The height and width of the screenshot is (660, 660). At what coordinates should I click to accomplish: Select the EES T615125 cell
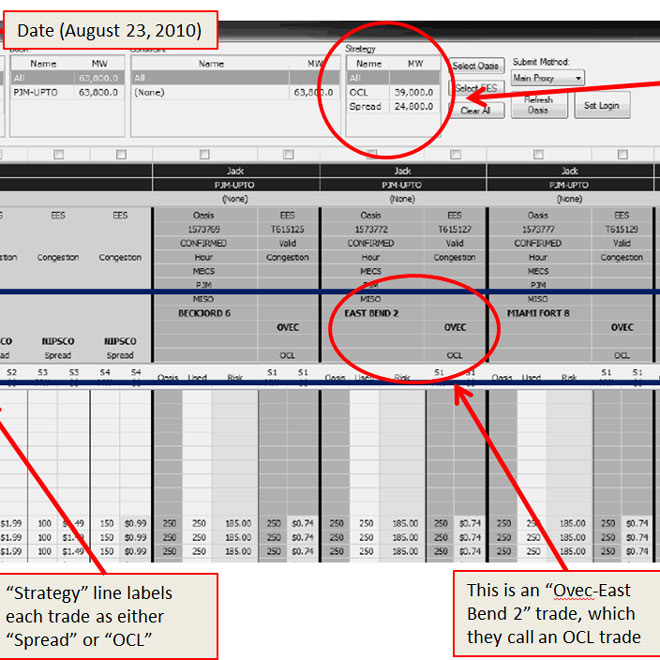pos(287,229)
